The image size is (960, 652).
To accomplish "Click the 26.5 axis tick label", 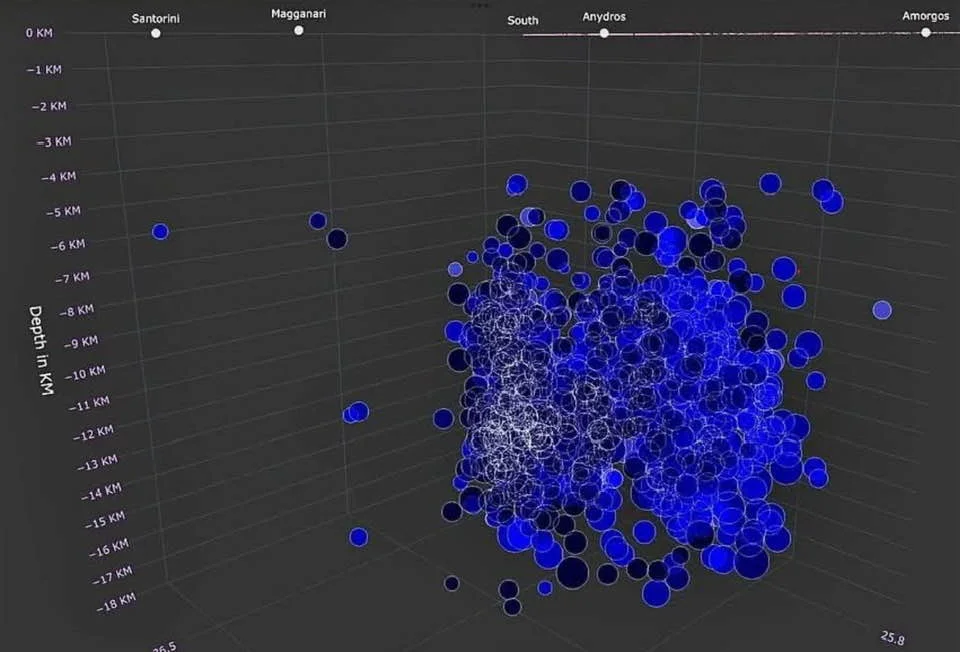I will click(165, 645).
